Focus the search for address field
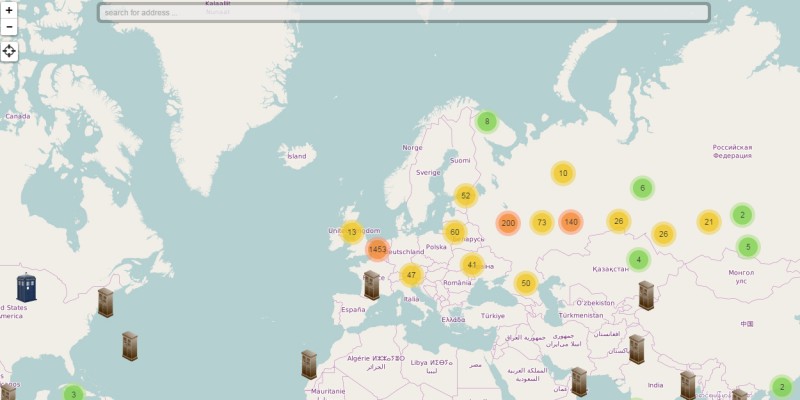Viewport: 800px width, 400px height. tap(403, 13)
